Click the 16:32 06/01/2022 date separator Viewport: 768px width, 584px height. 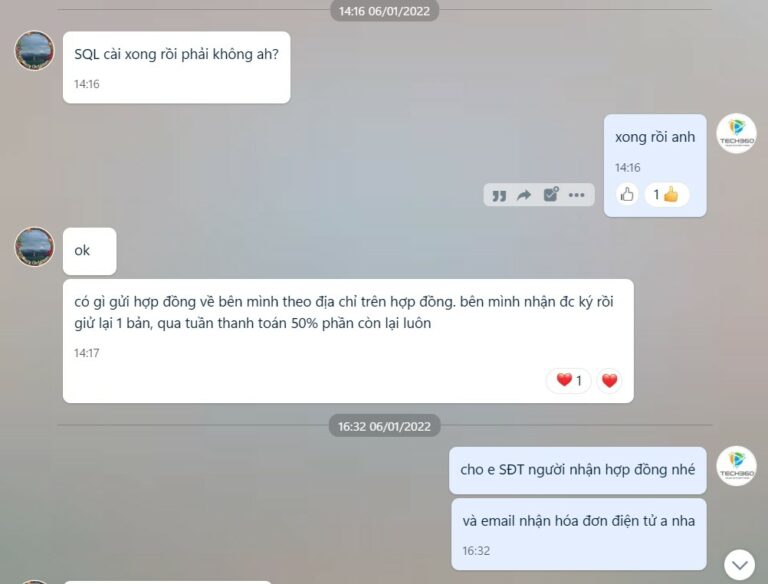click(384, 426)
